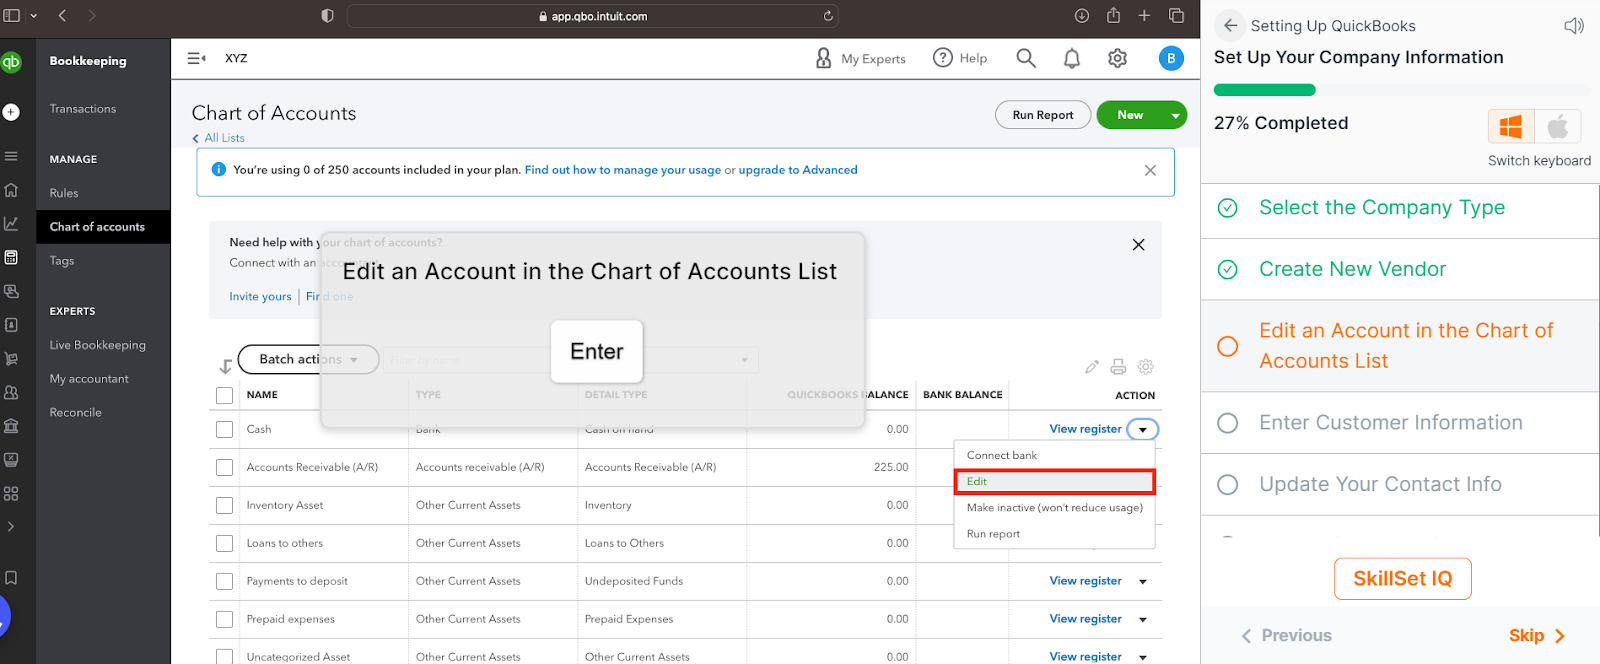Dismiss the plan usage info banner
The image size is (1600, 664).
click(x=1150, y=171)
